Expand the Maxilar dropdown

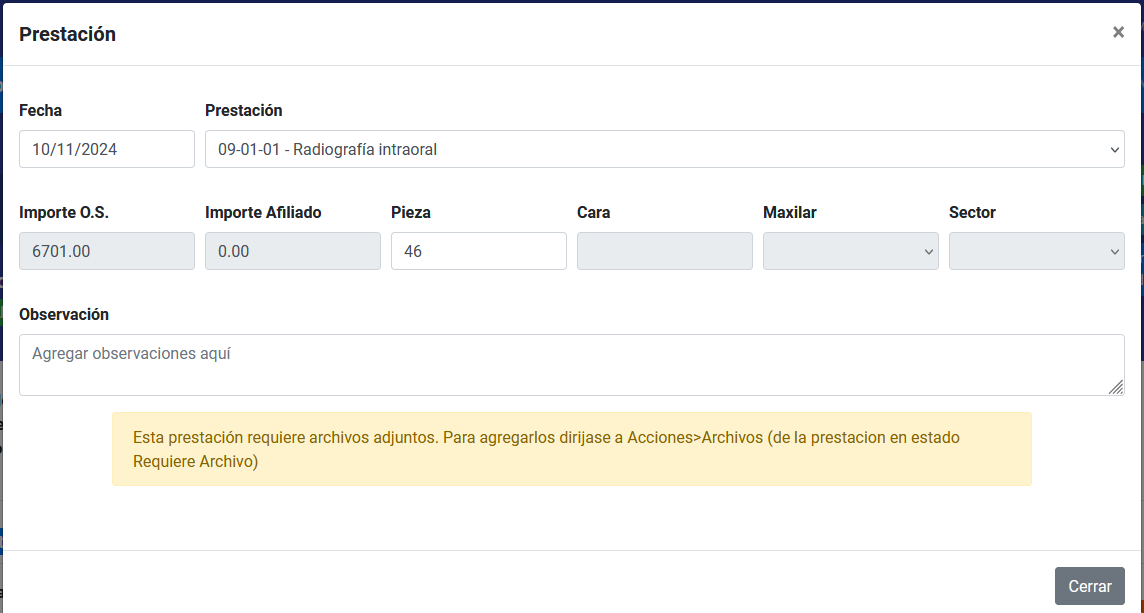click(x=850, y=251)
